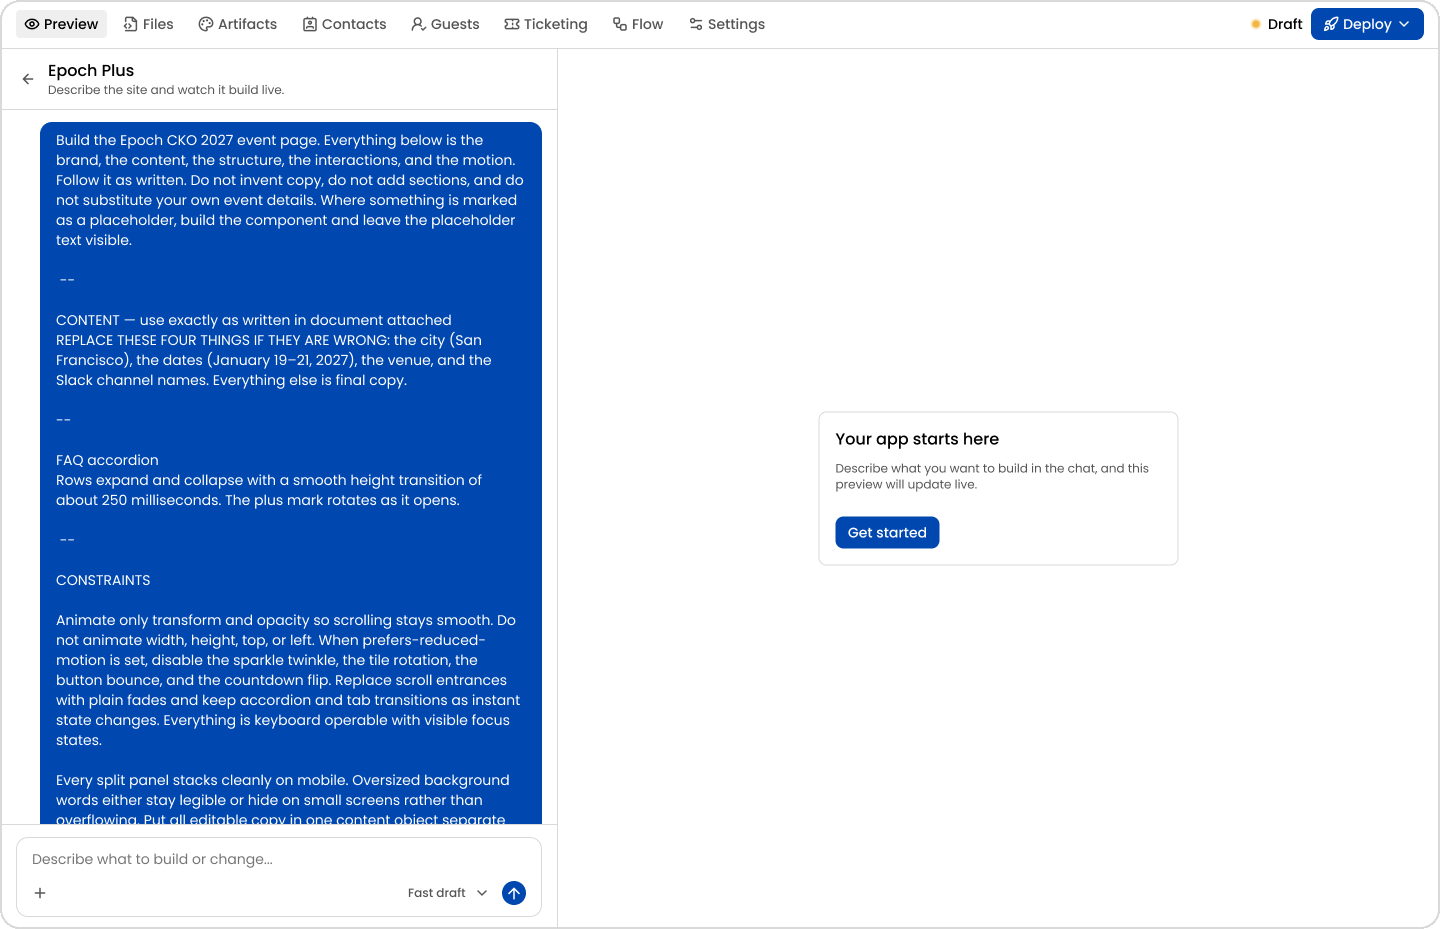Click the 'Your app starts here' heading
The image size is (1440, 929).
tap(917, 439)
